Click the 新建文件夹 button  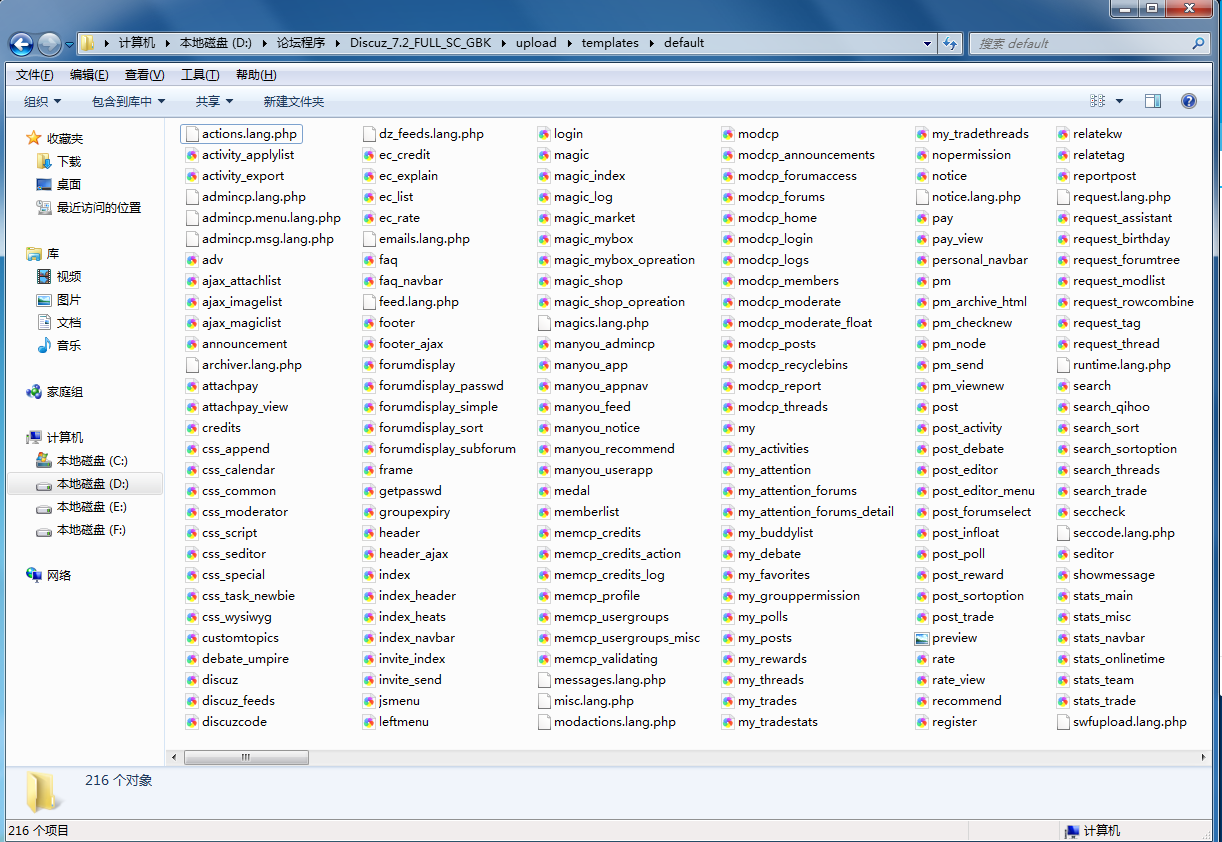pyautogui.click(x=294, y=101)
